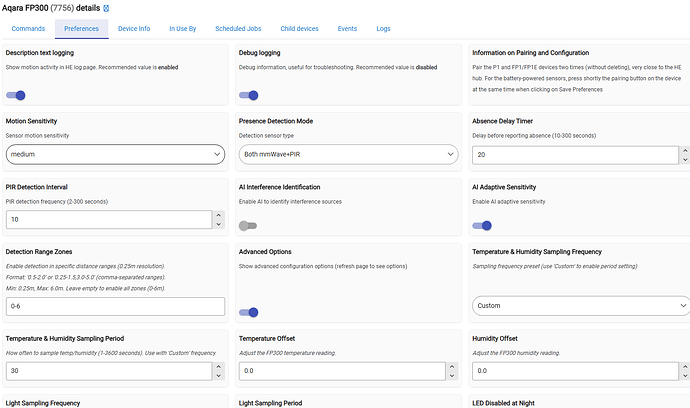The width and height of the screenshot is (690, 408).
Task: View the Logs tab
Action: point(384,28)
